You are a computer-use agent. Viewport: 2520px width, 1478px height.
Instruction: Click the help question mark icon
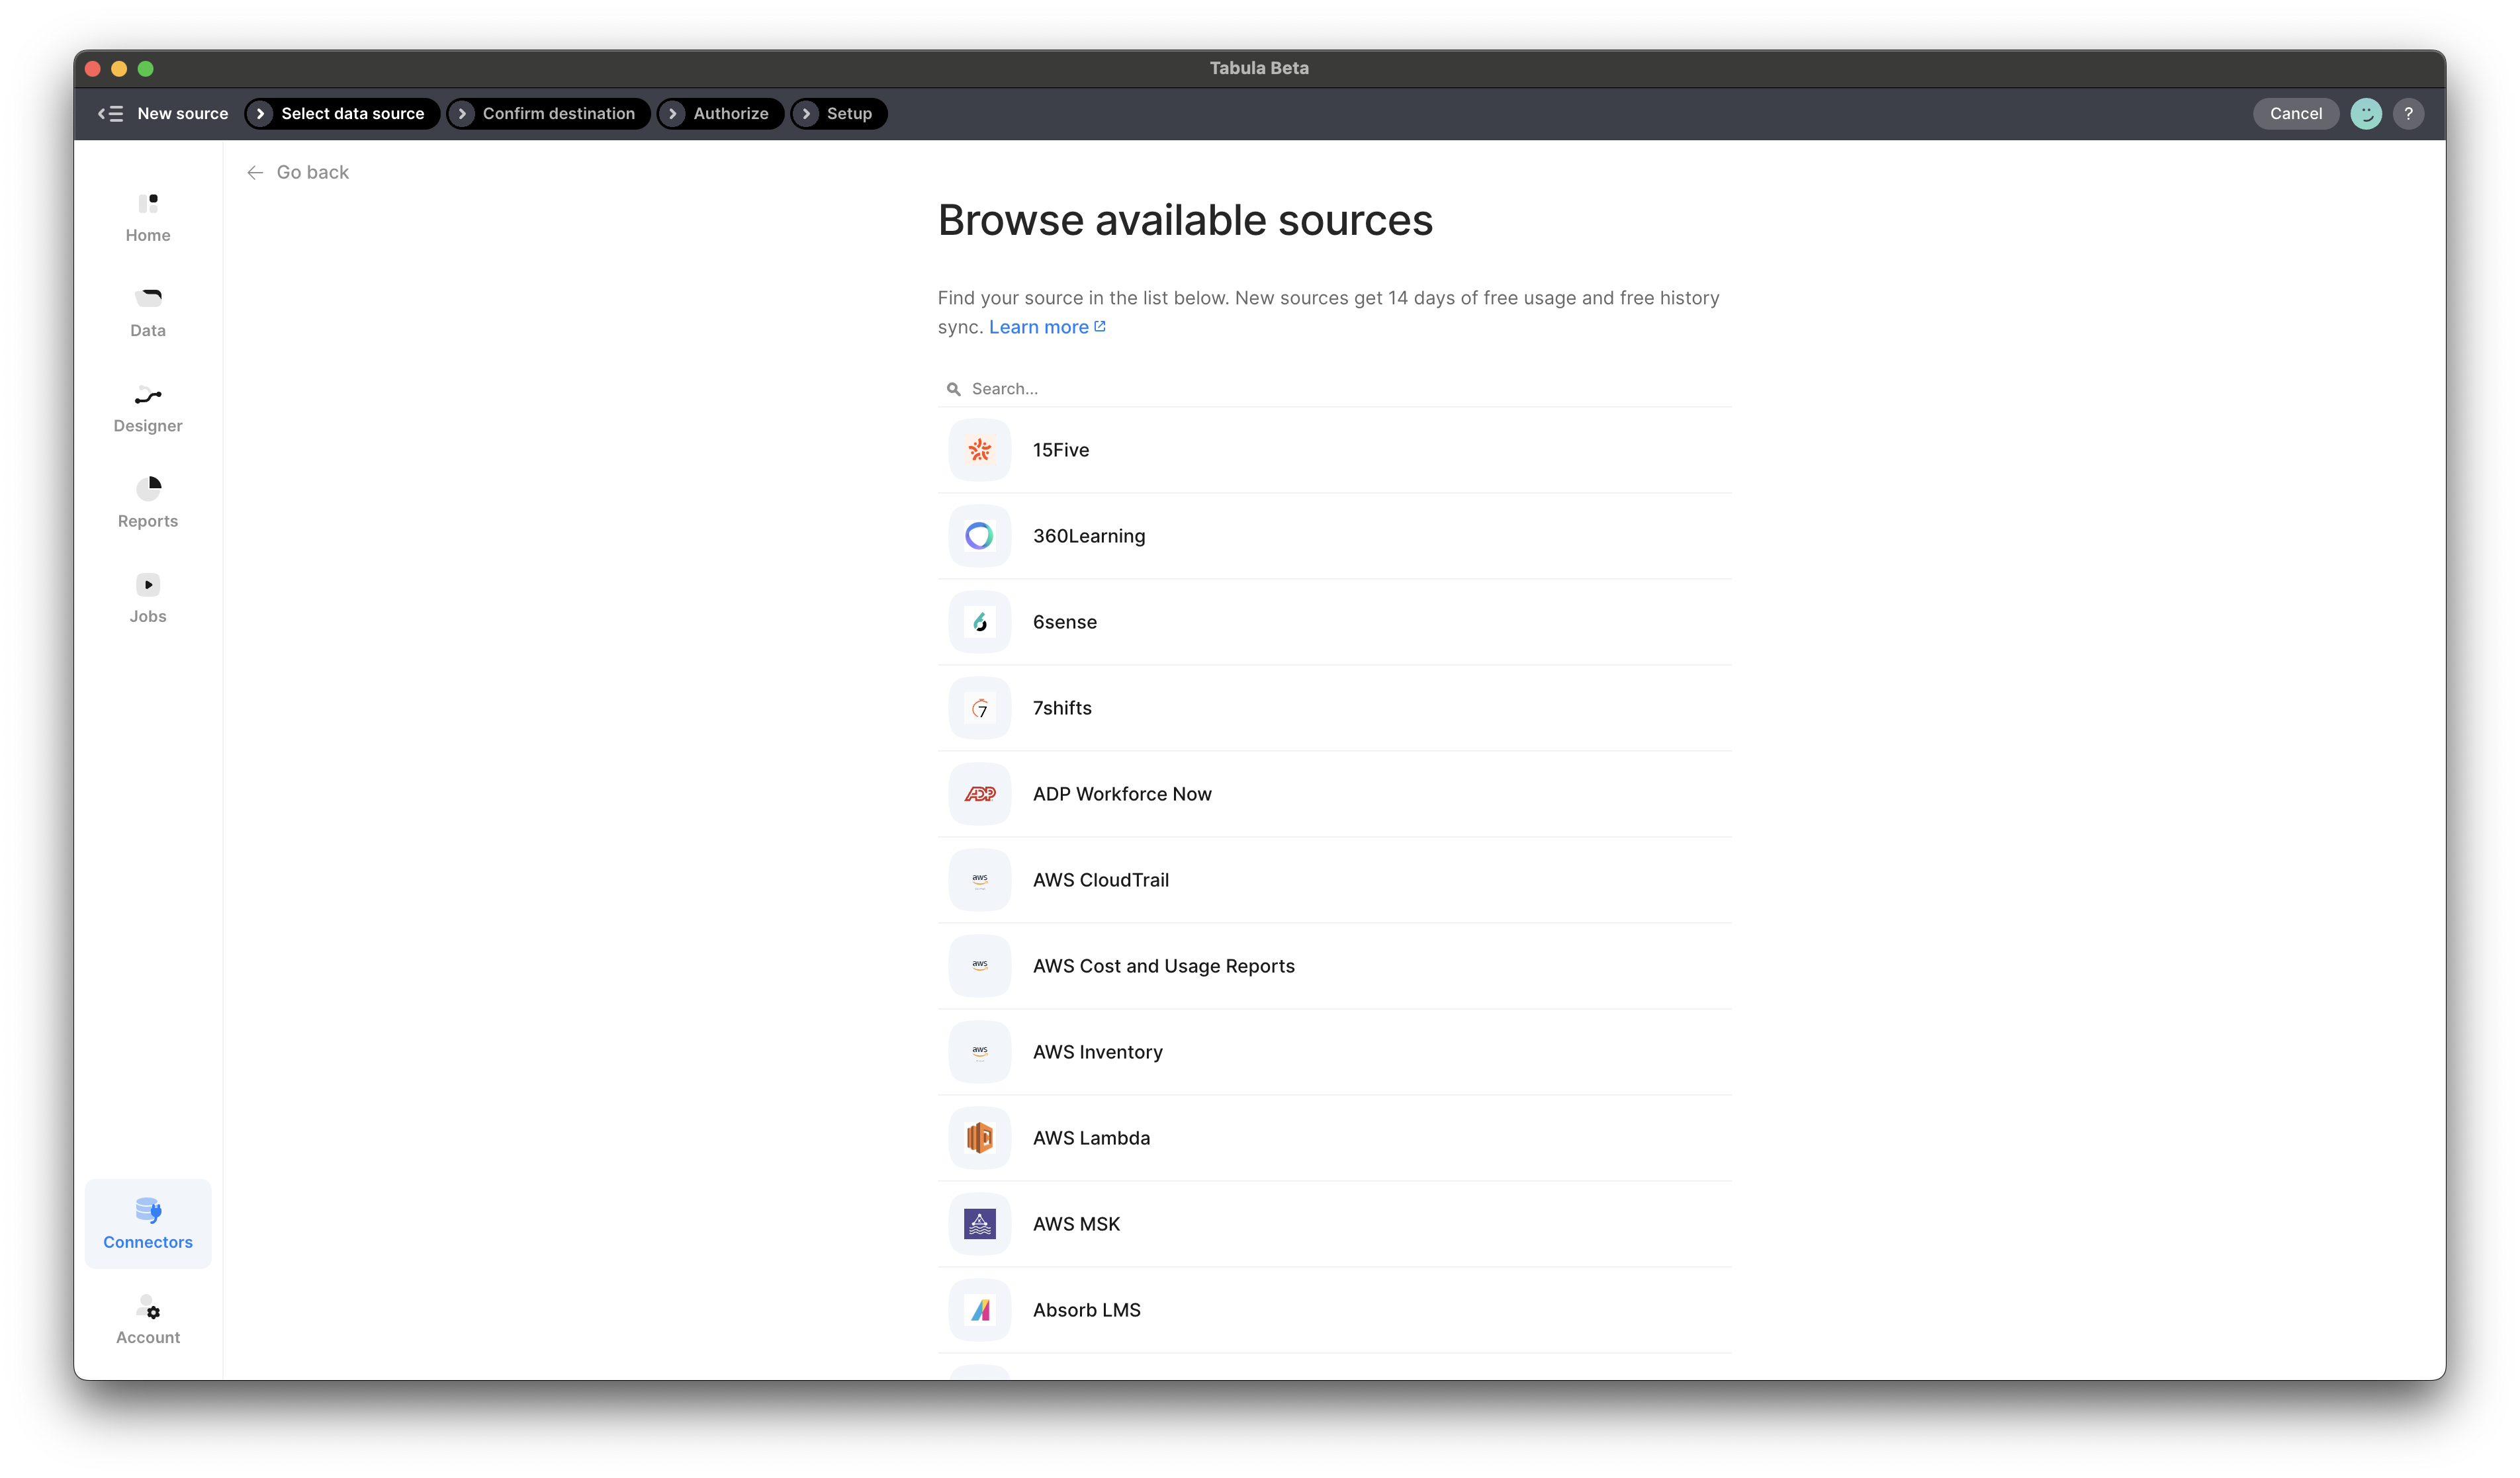coord(2408,114)
